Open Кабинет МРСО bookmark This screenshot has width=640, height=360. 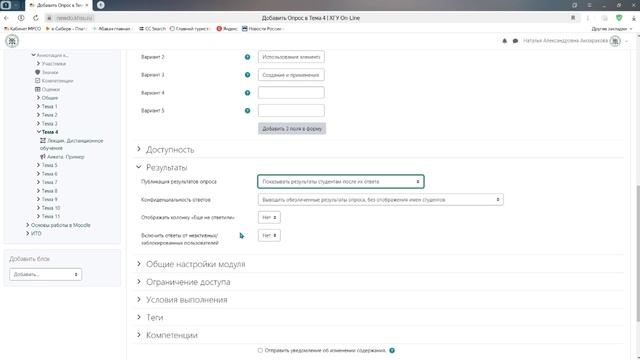coord(22,29)
